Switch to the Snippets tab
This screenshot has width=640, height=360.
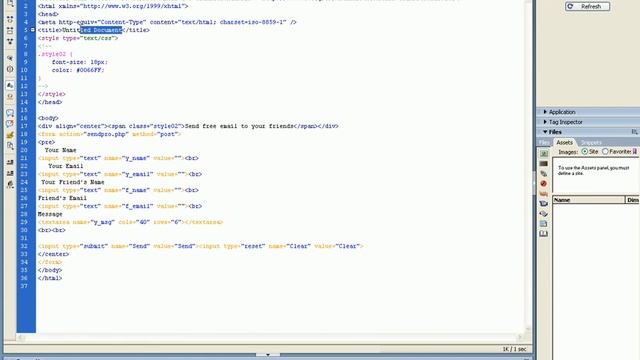tap(591, 142)
